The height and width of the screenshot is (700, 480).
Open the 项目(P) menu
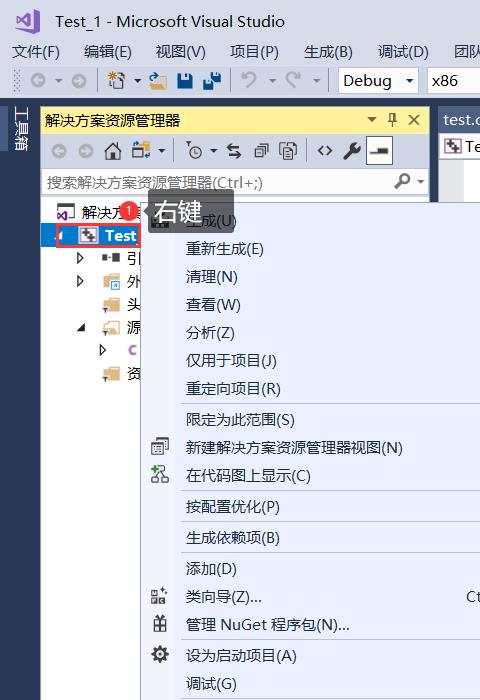pos(254,52)
